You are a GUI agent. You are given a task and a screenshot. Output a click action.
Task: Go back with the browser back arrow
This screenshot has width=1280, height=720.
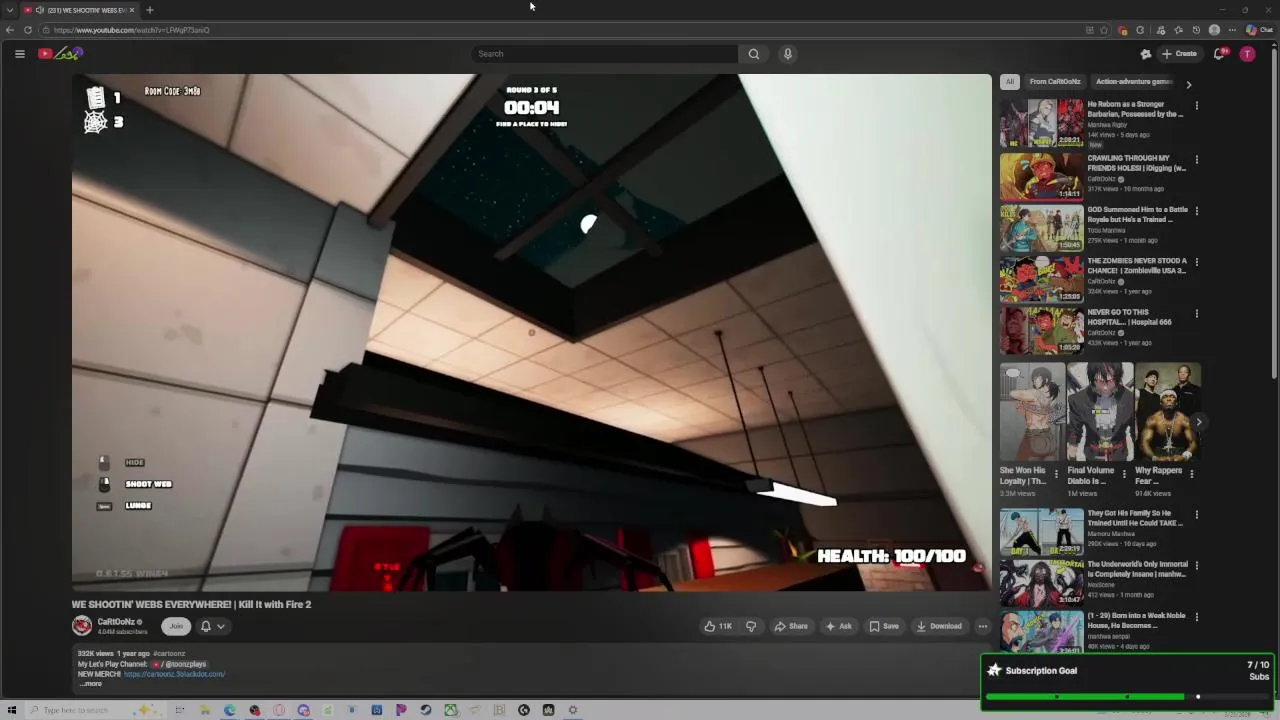(10, 30)
